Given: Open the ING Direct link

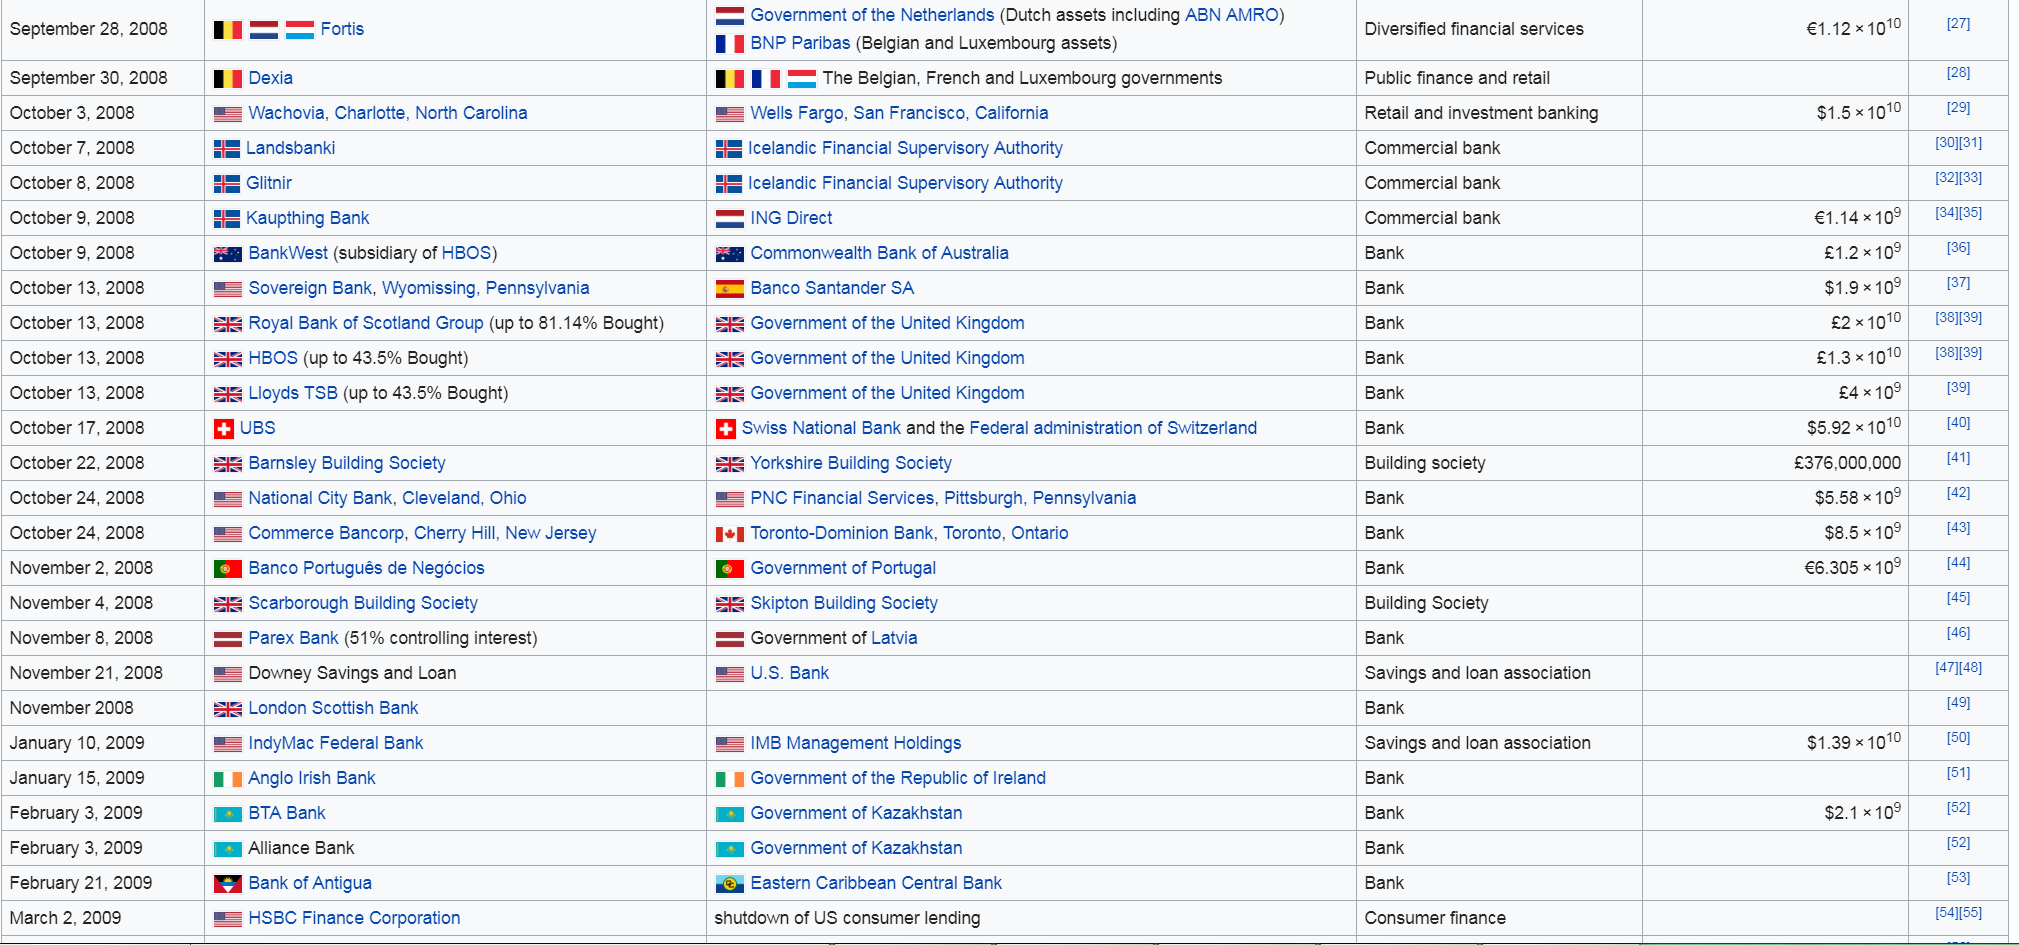Looking at the screenshot, I should pyautogui.click(x=791, y=218).
